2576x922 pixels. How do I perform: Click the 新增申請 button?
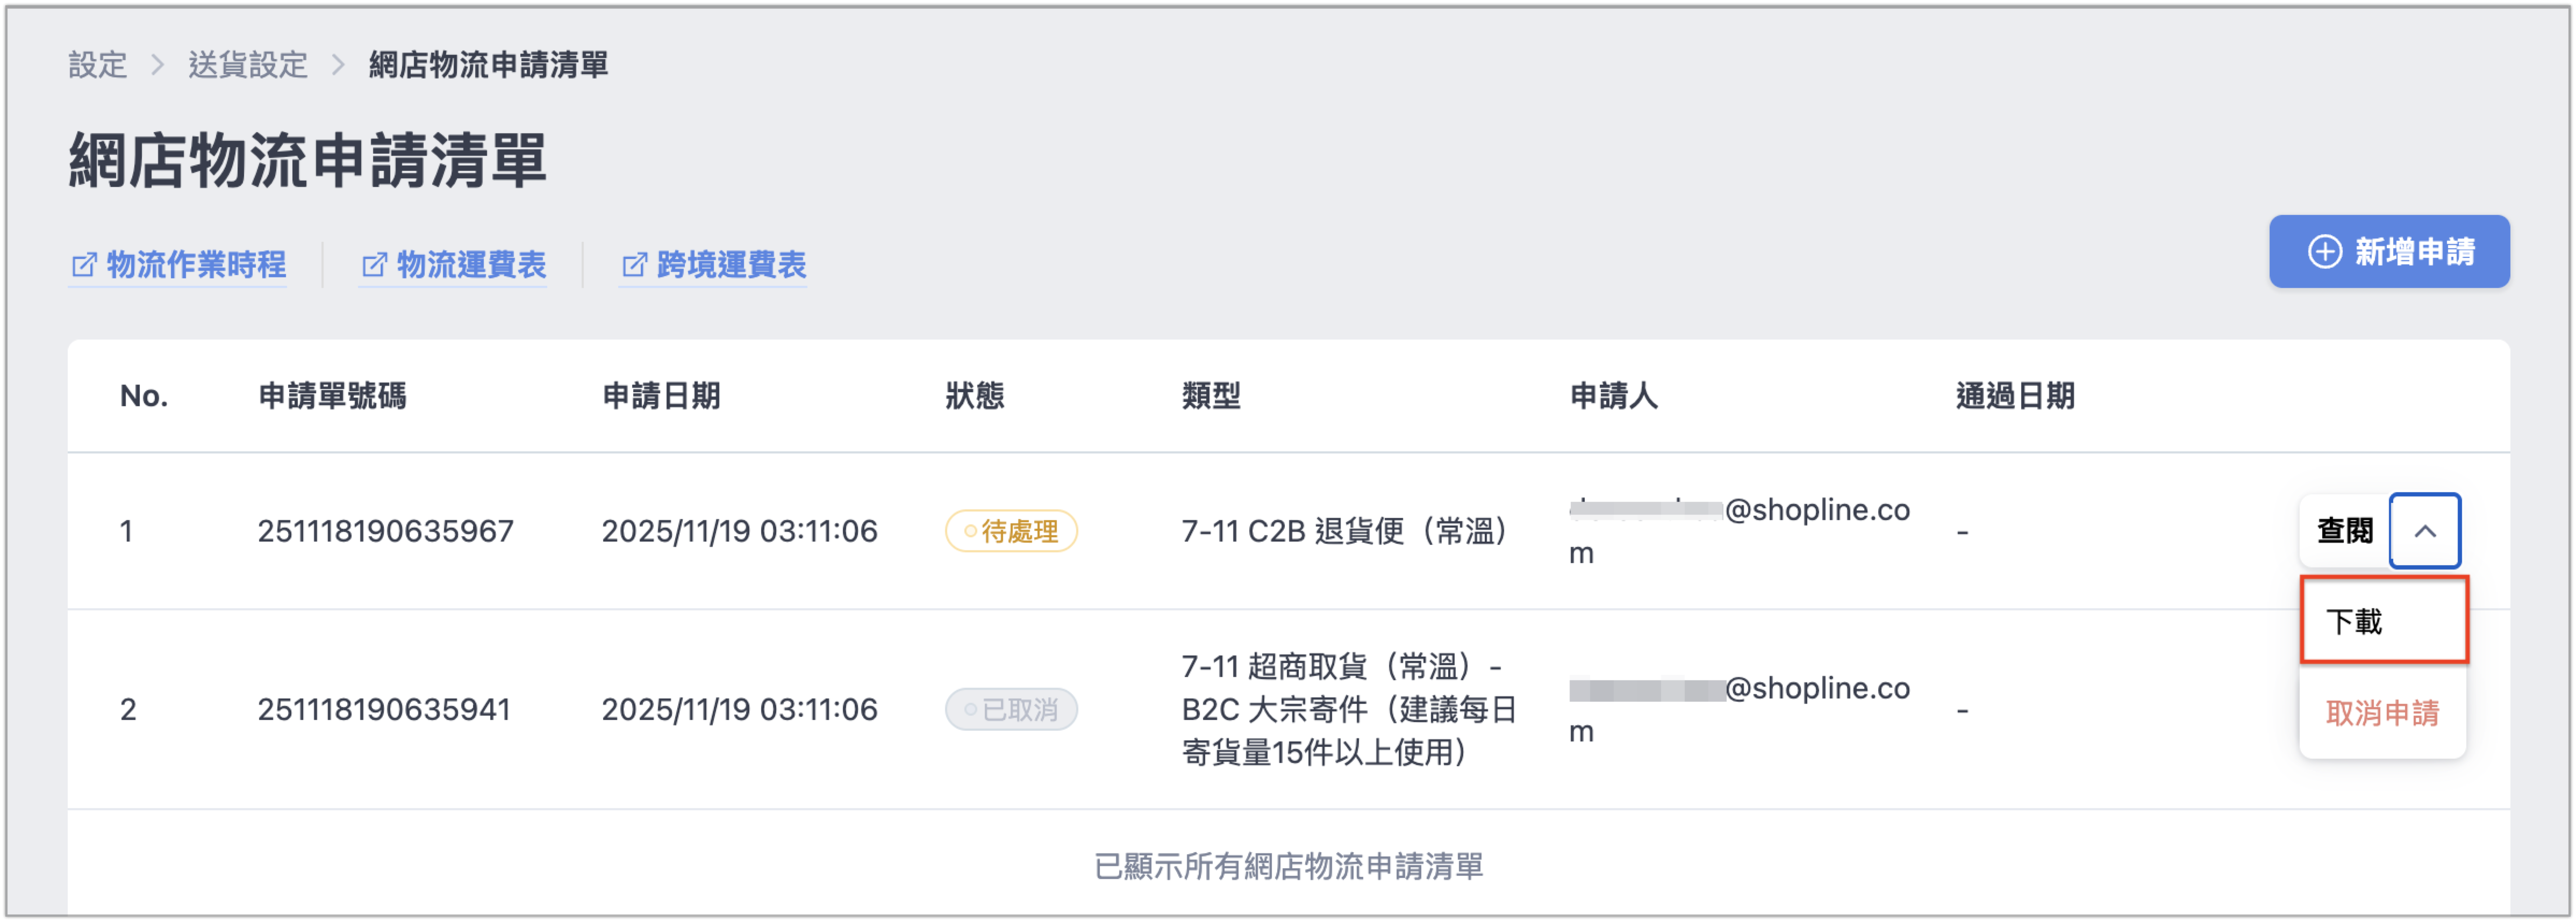(2389, 251)
